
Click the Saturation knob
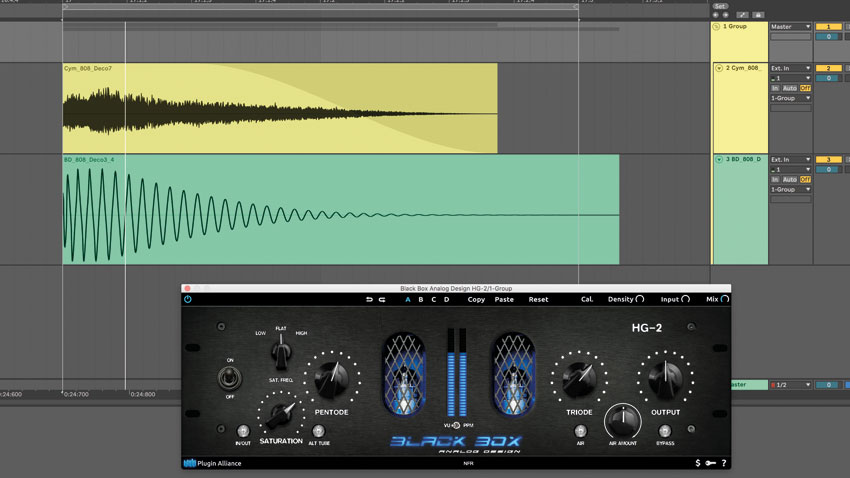(x=281, y=416)
